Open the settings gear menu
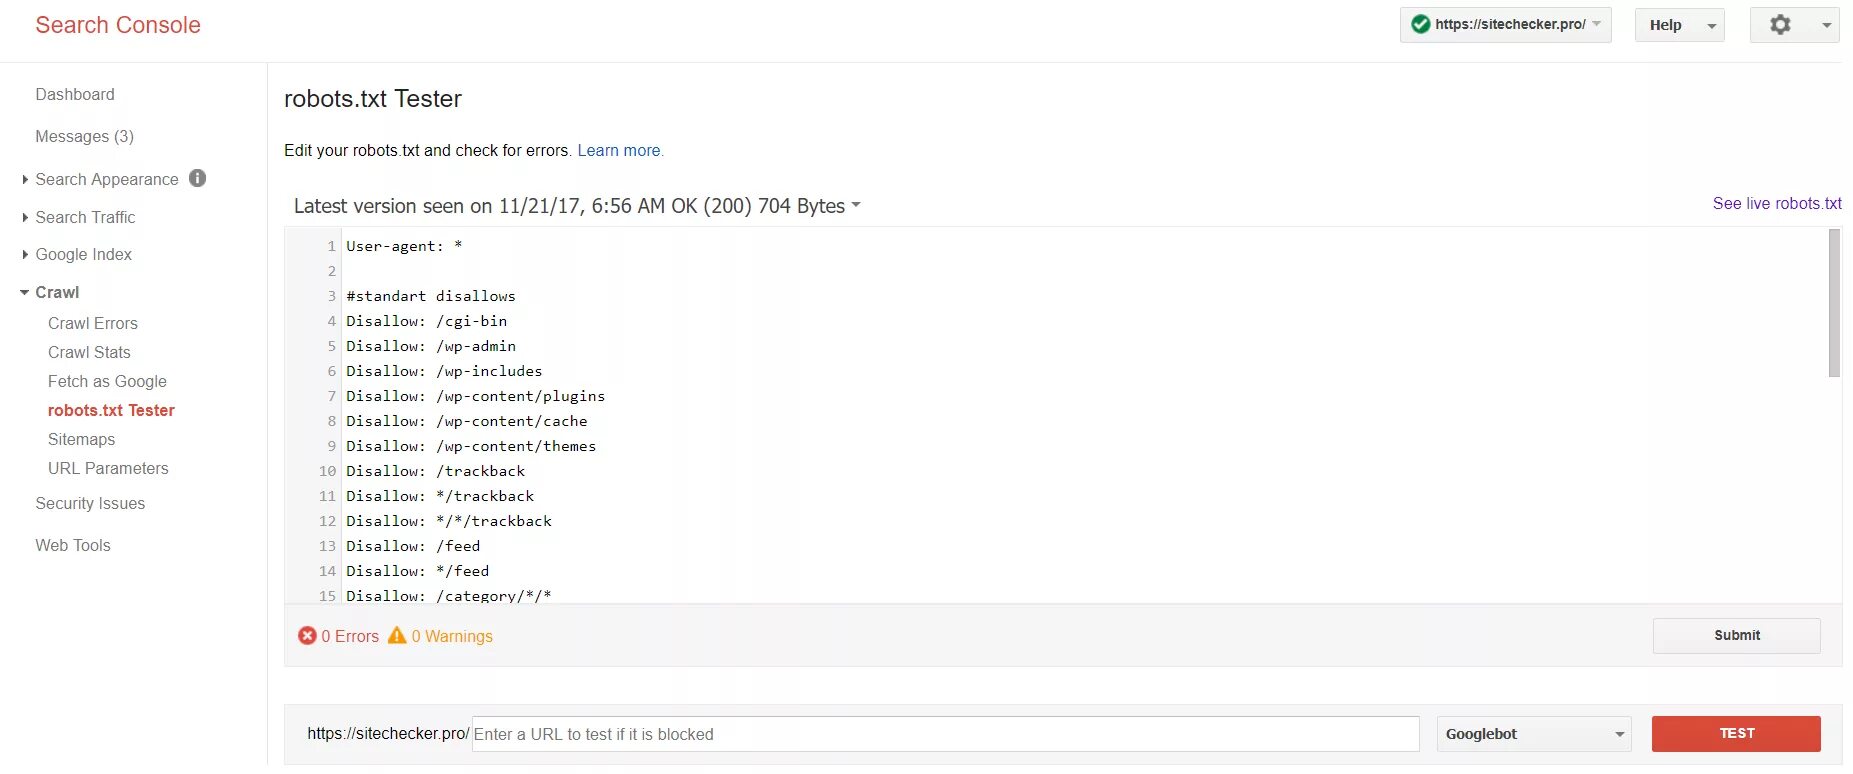The height and width of the screenshot is (774, 1853). click(x=1780, y=25)
